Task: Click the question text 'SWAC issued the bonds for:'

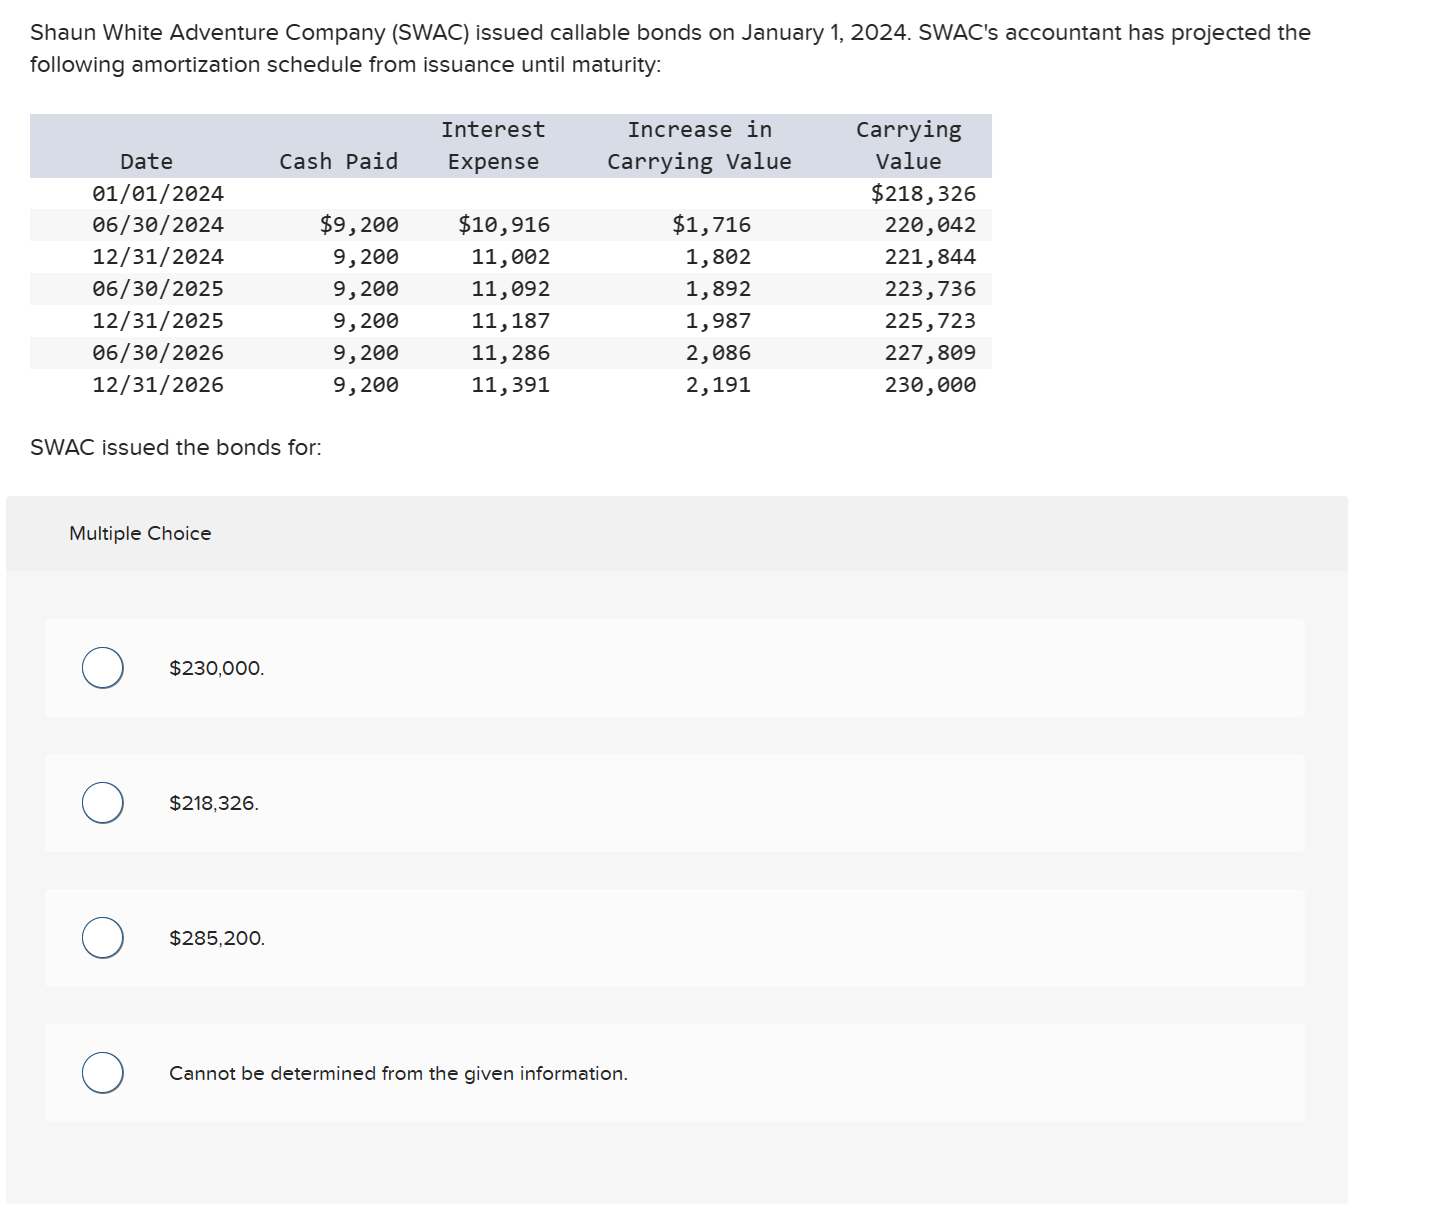Action: (175, 447)
